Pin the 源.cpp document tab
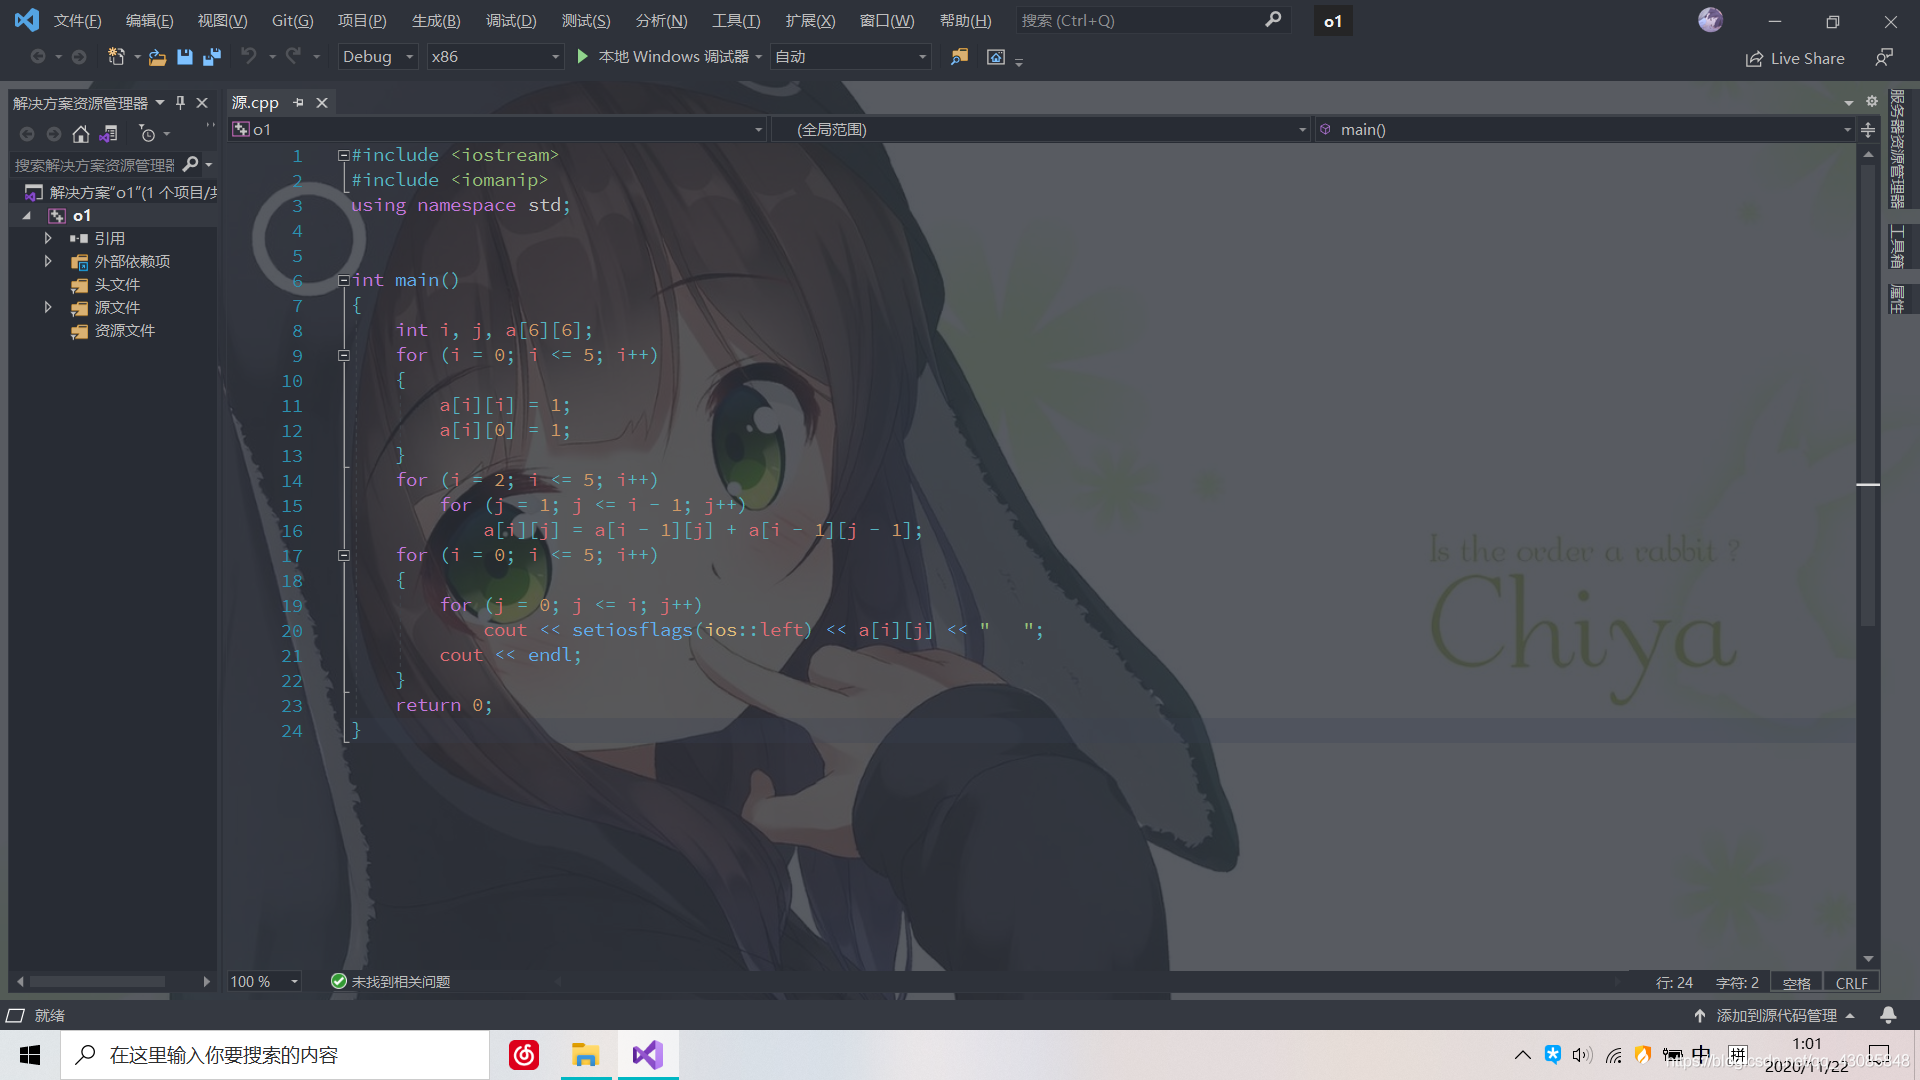Screen dimensions: 1920x1080 [x=298, y=102]
